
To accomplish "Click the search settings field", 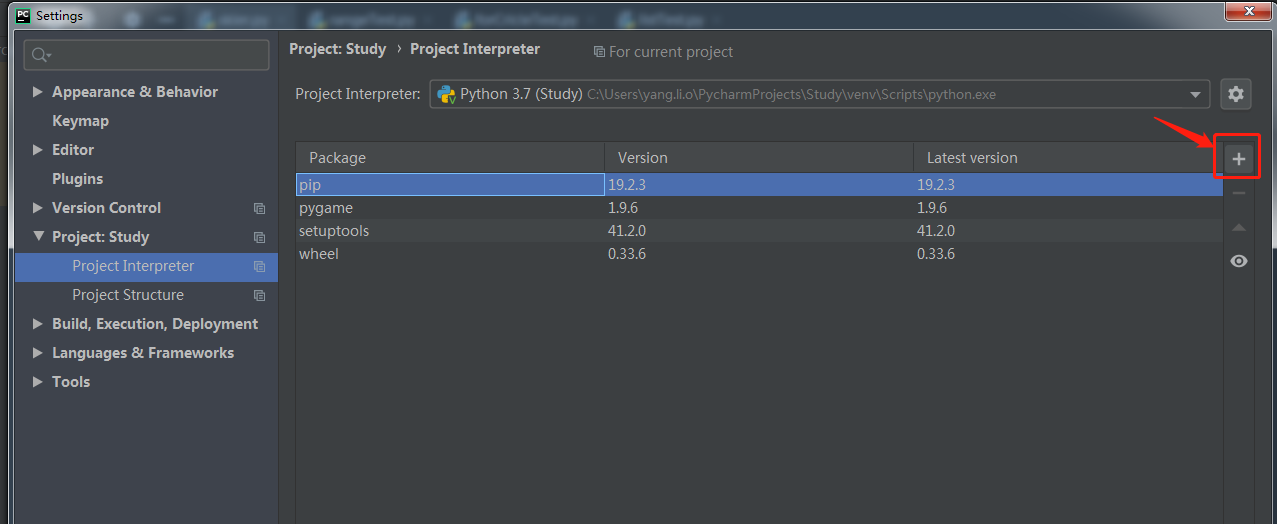I will point(146,55).
